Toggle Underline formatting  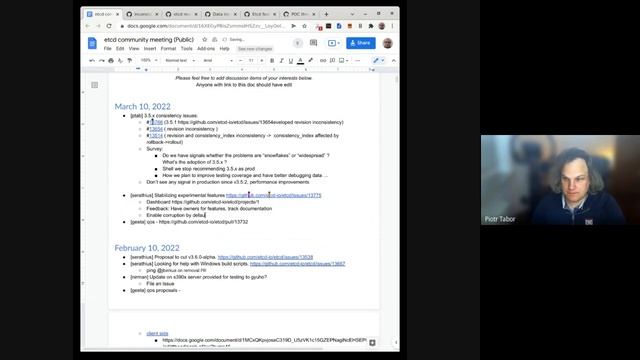coord(291,60)
